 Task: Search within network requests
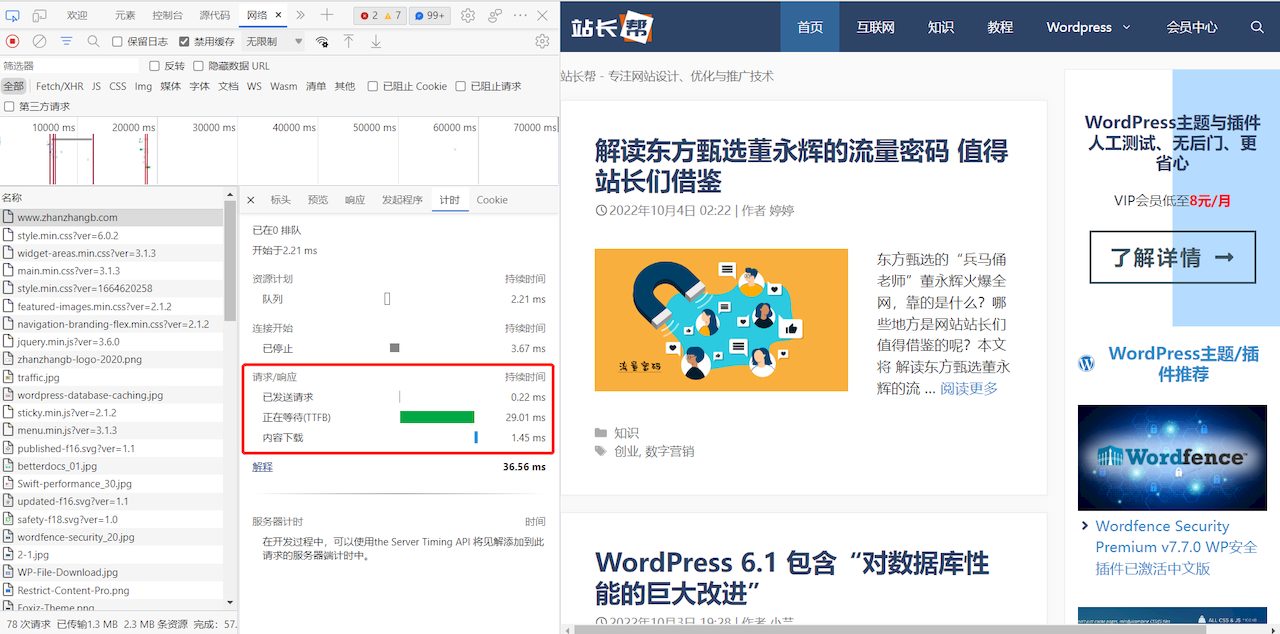[x=94, y=41]
